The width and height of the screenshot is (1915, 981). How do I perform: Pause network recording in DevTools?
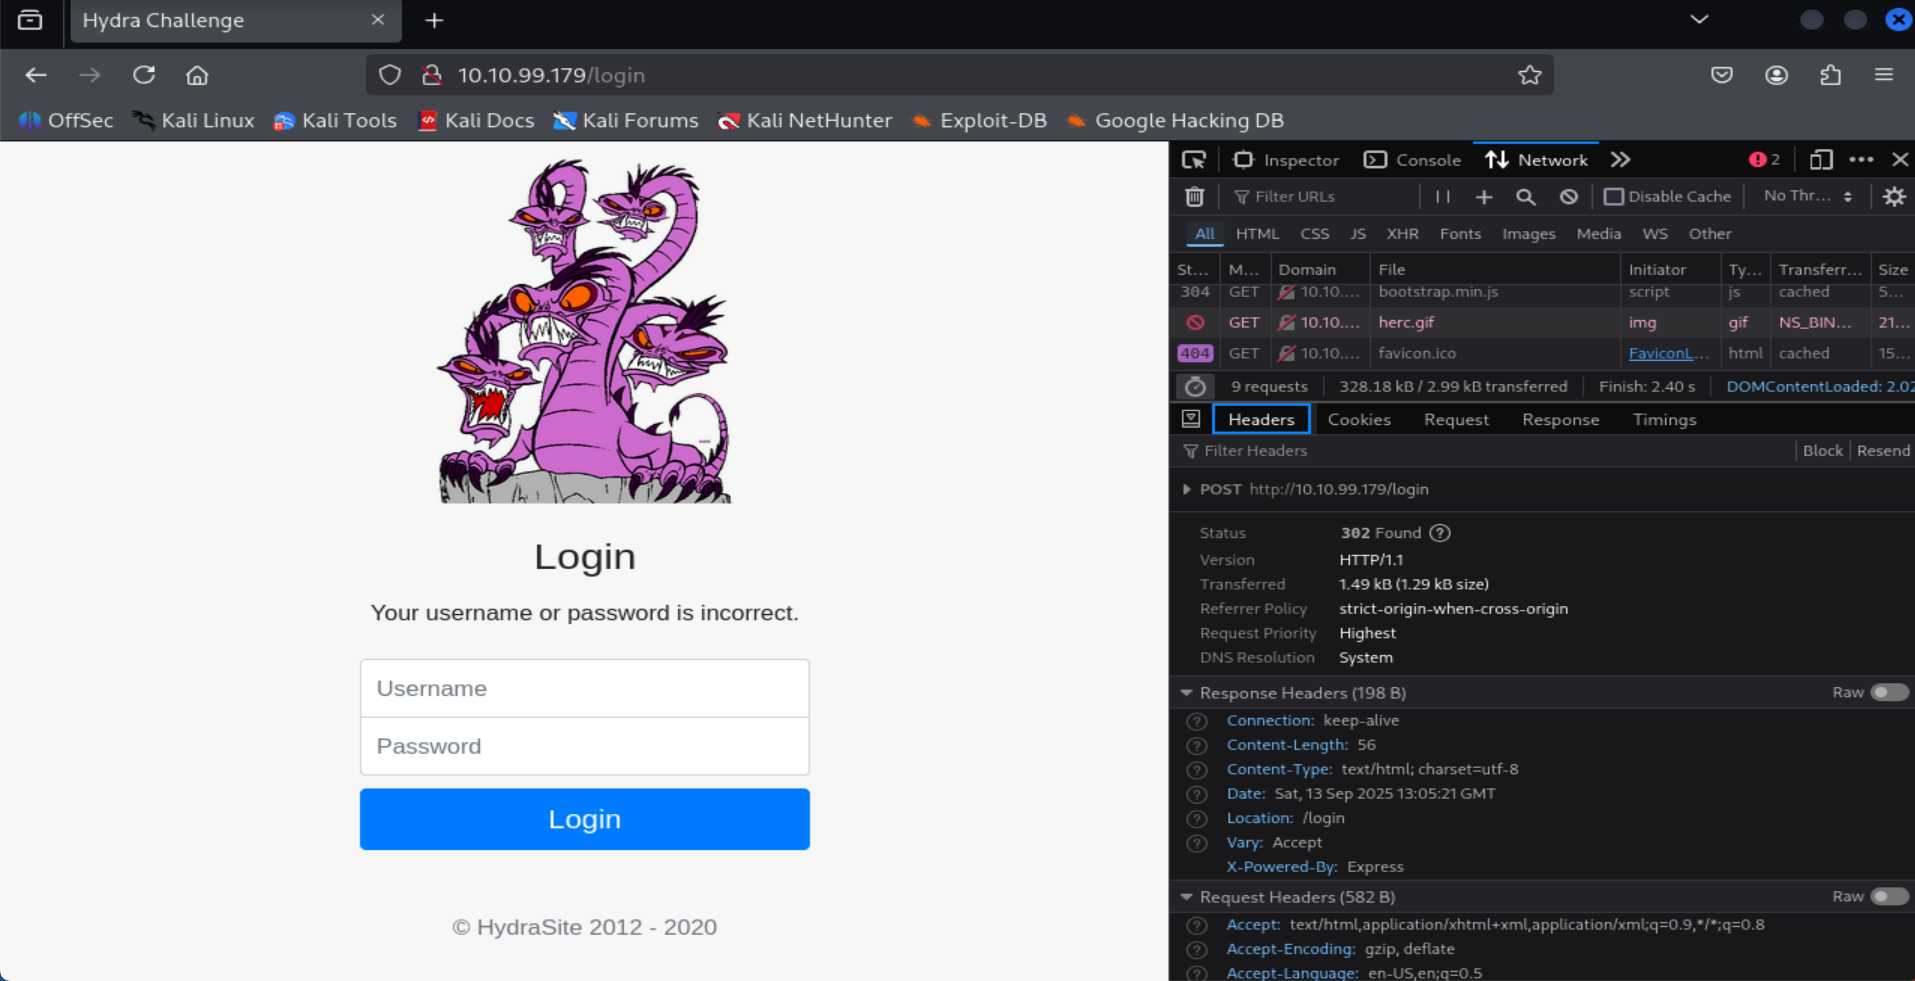point(1442,197)
